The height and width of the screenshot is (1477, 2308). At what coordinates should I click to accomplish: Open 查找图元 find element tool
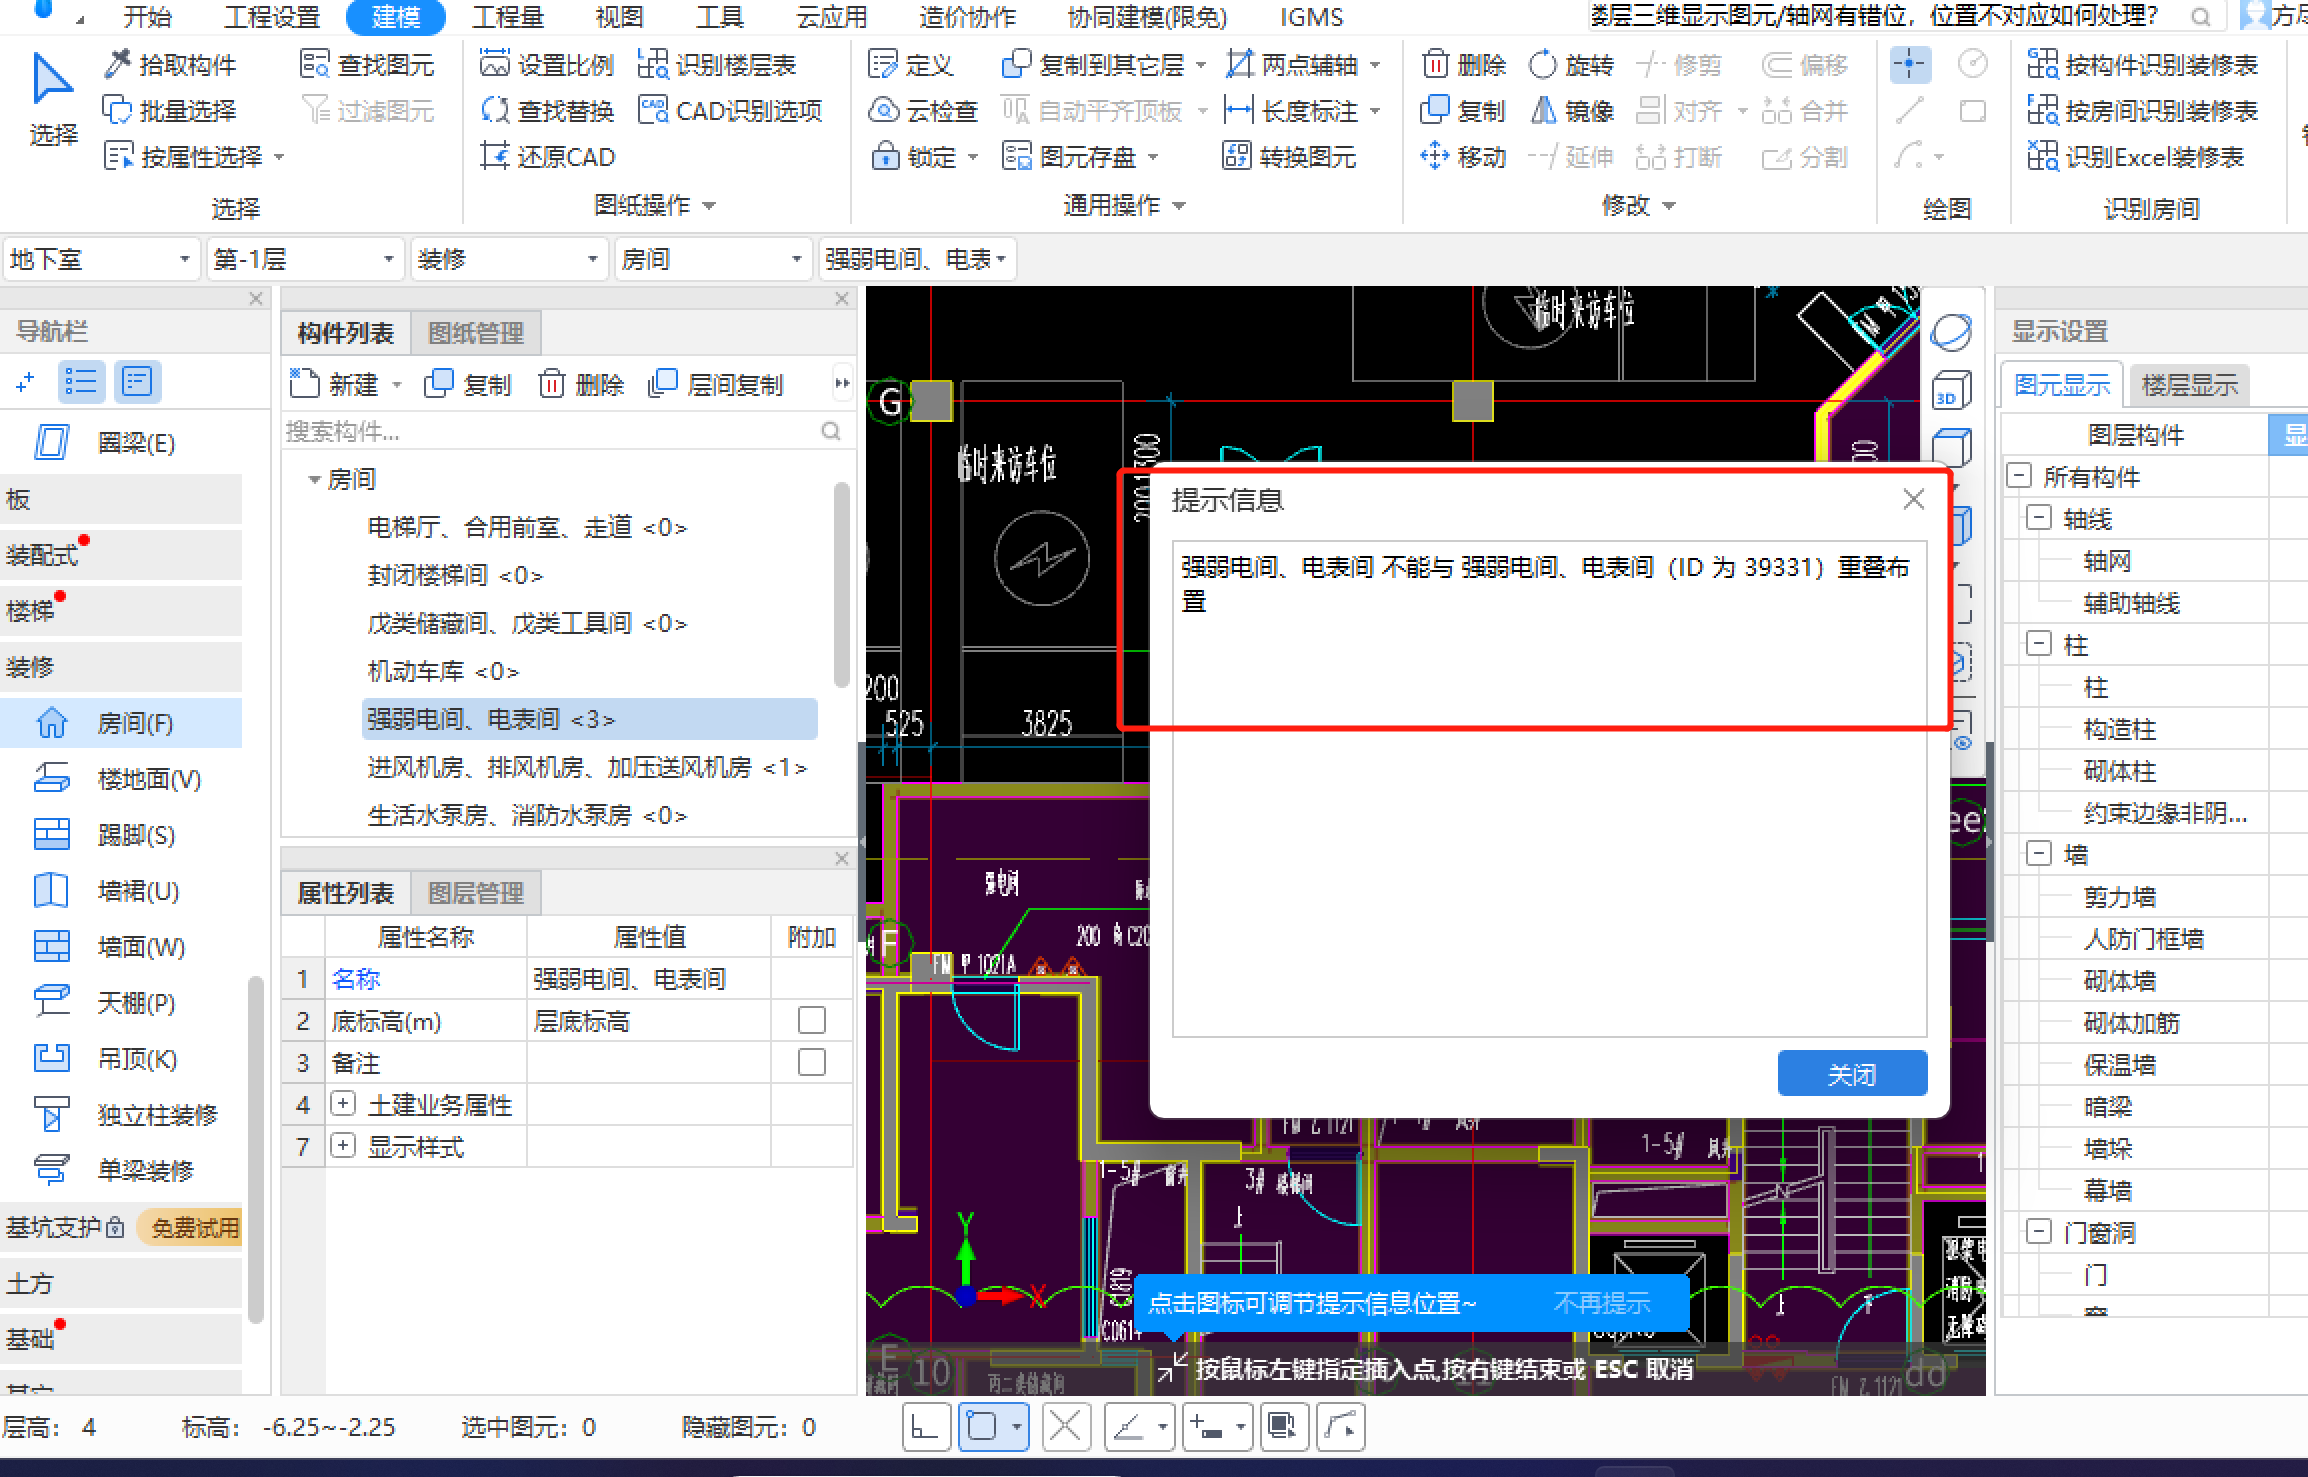pos(367,65)
